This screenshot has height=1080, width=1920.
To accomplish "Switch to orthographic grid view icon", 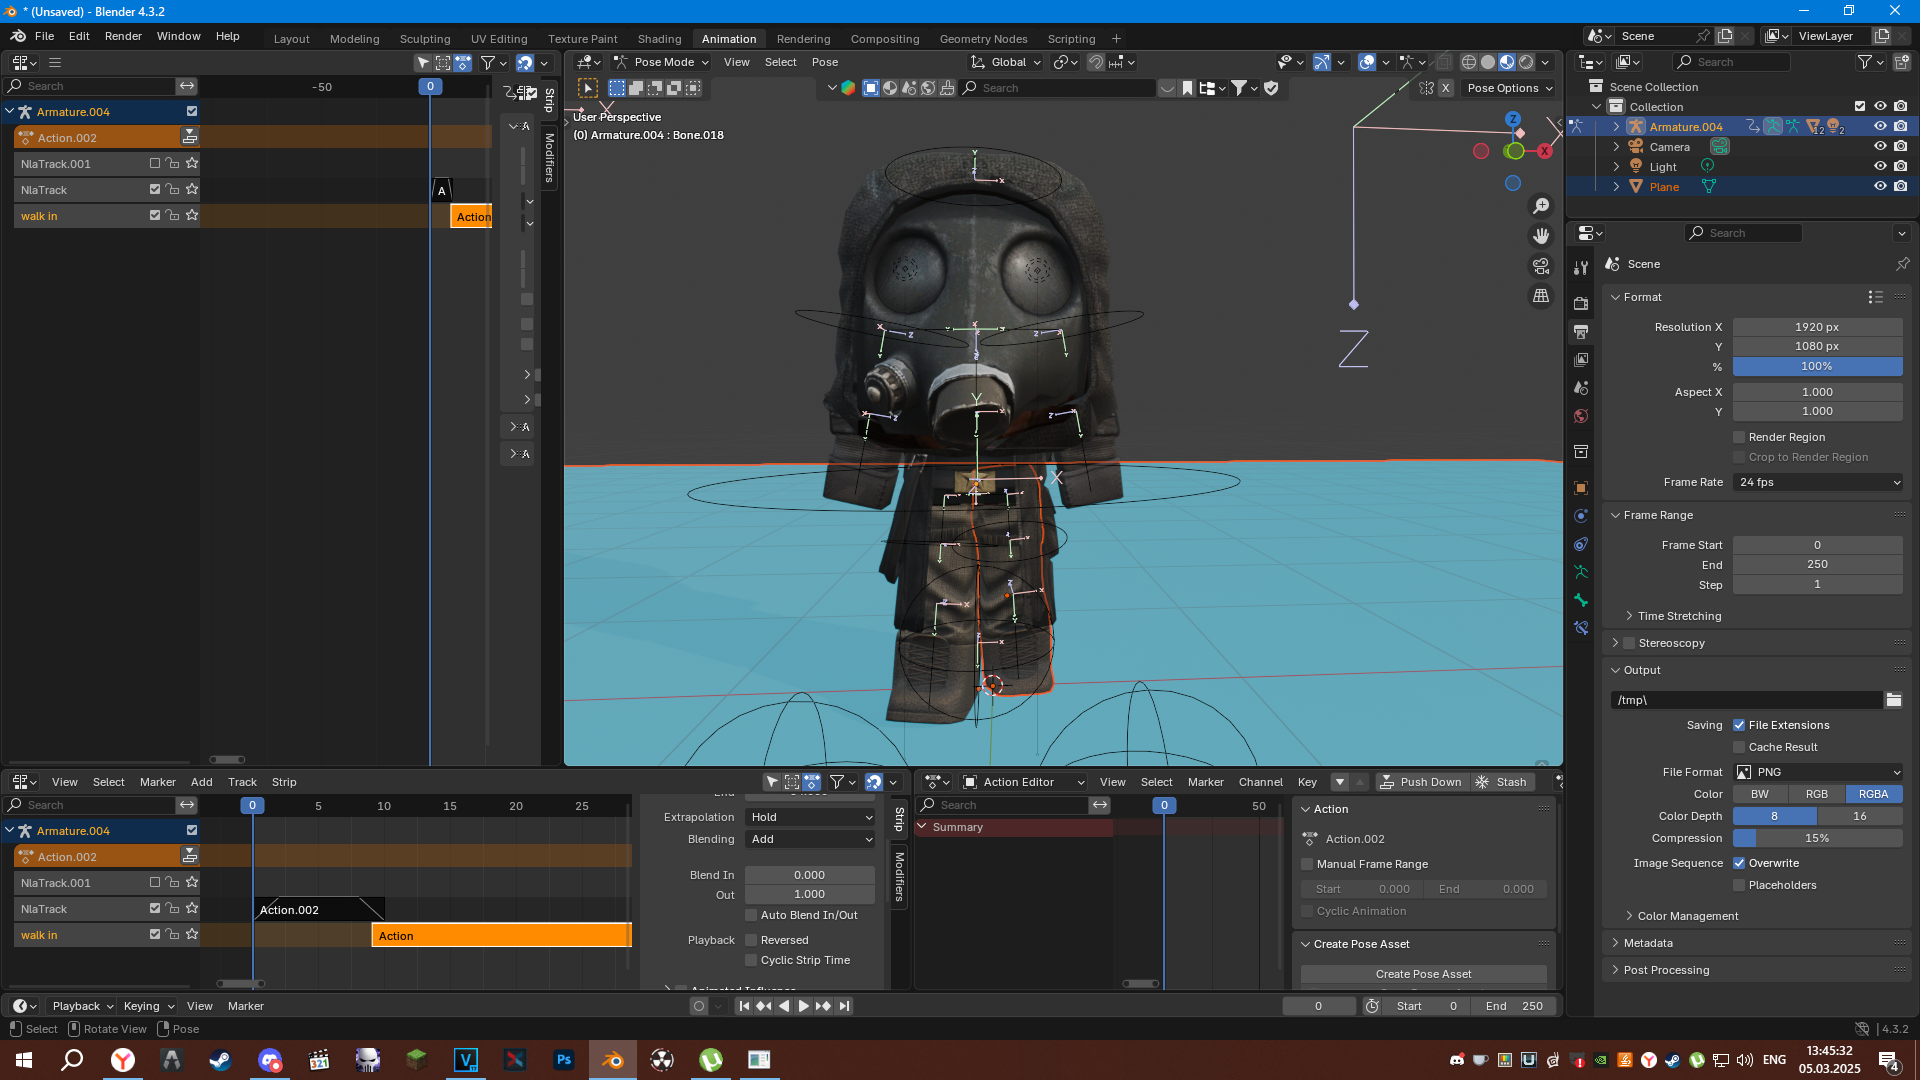I will coord(1541,296).
